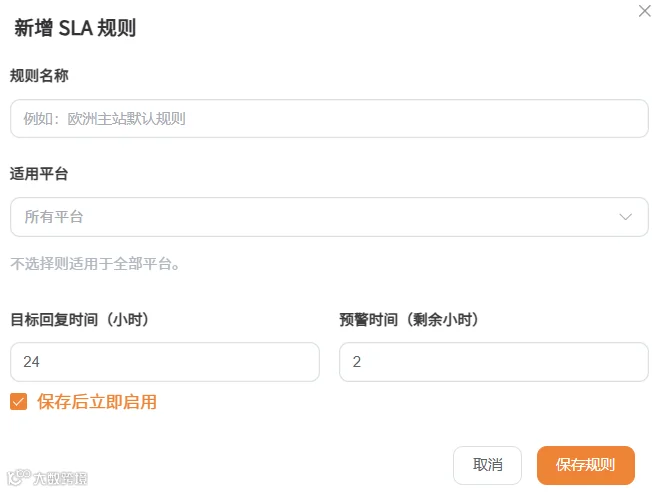664x492 pixels.
Task: Click the 适用平台 label
Action: pos(39,174)
